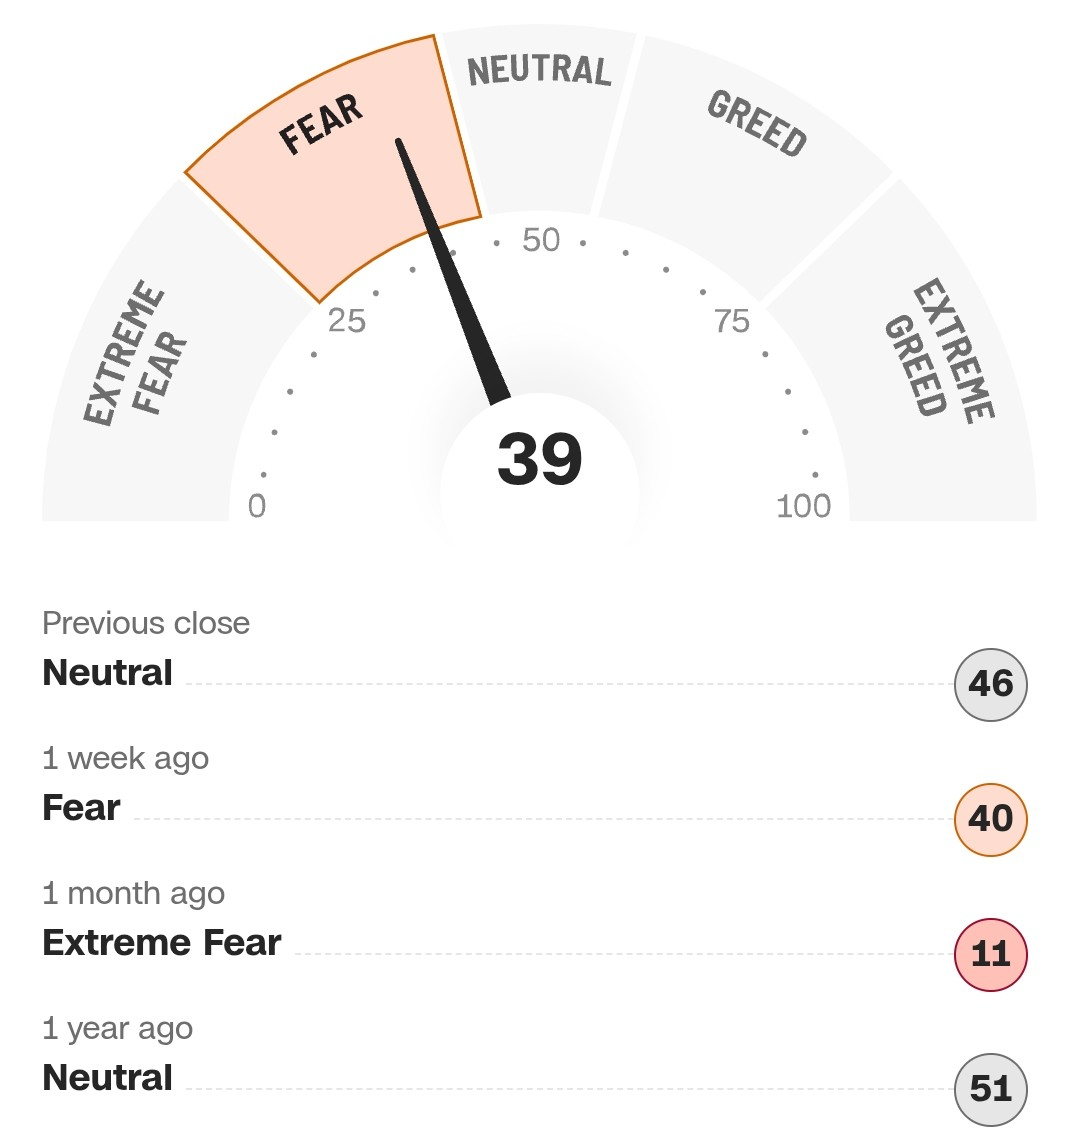
Task: Click the 100 mark on gauge scale
Action: (x=803, y=506)
